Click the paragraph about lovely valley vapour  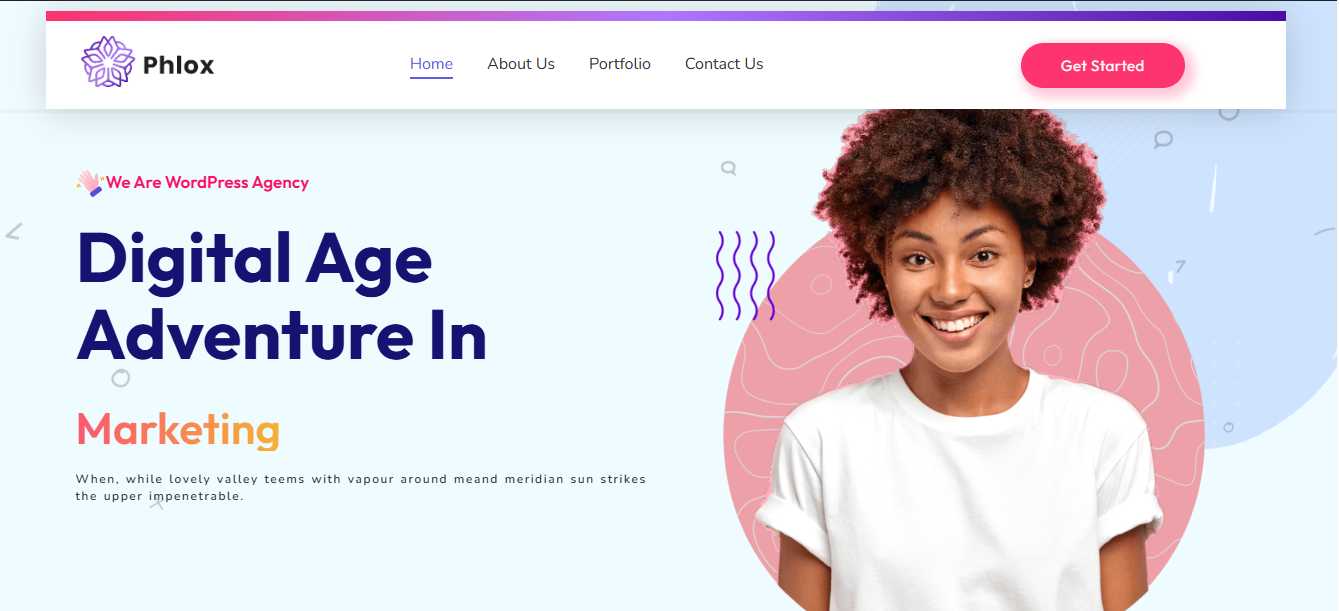361,488
